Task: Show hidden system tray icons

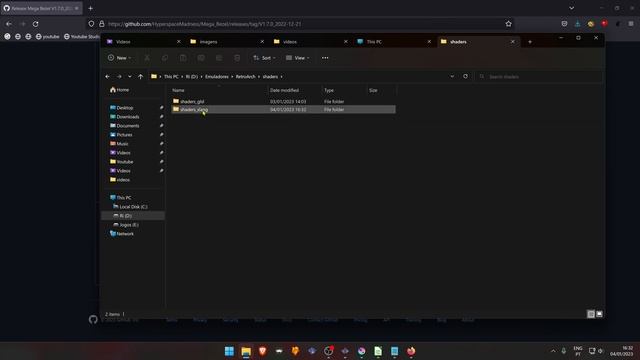Action: (x=553, y=351)
